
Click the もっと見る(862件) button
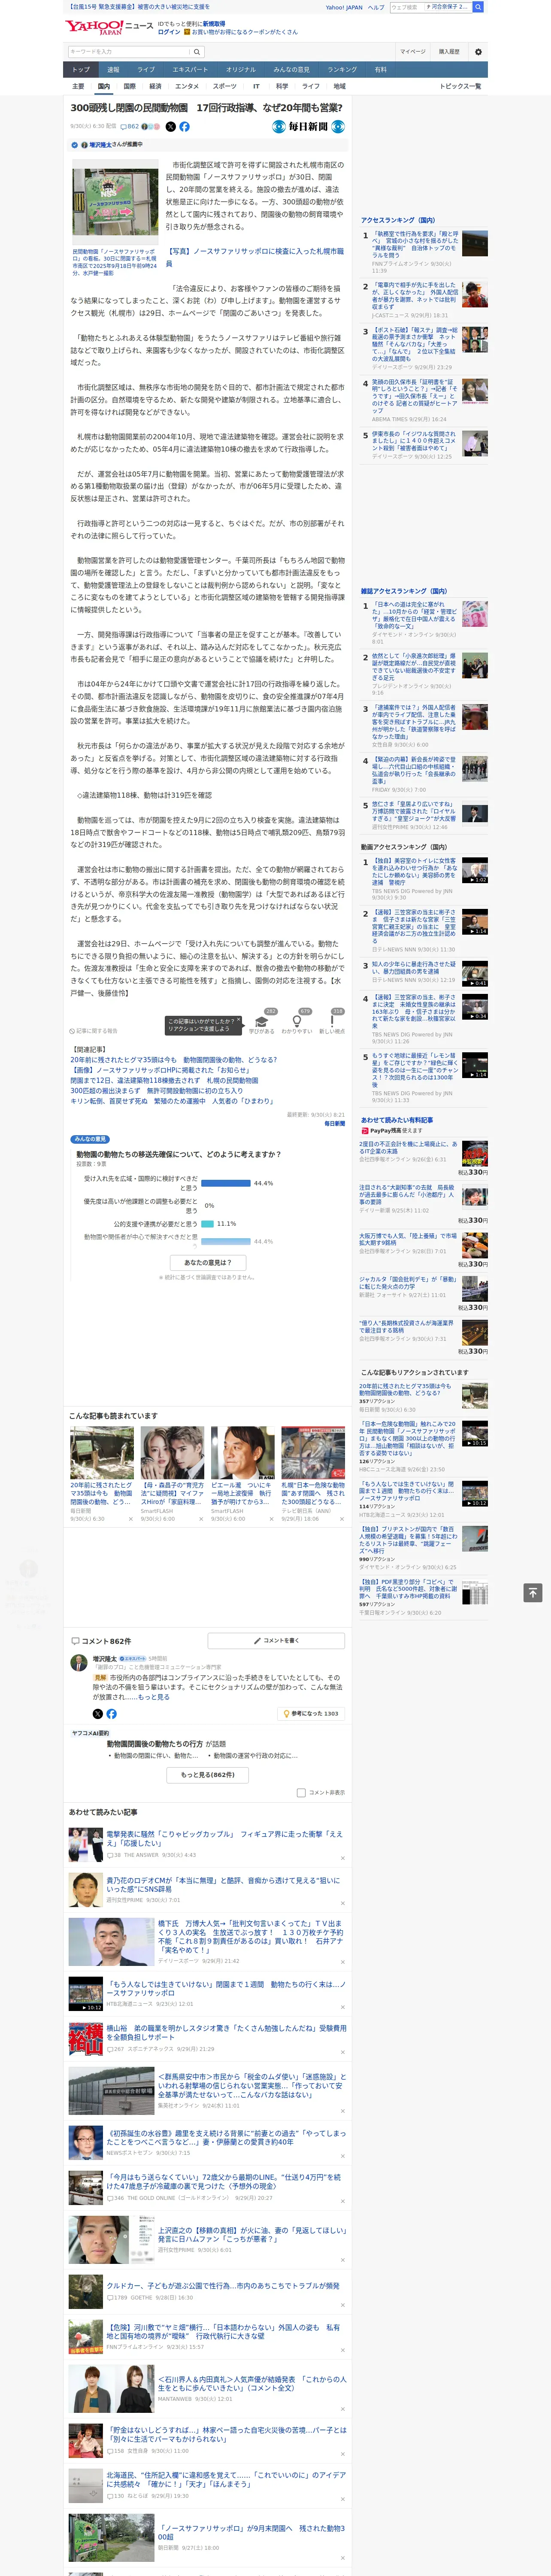tap(208, 1775)
